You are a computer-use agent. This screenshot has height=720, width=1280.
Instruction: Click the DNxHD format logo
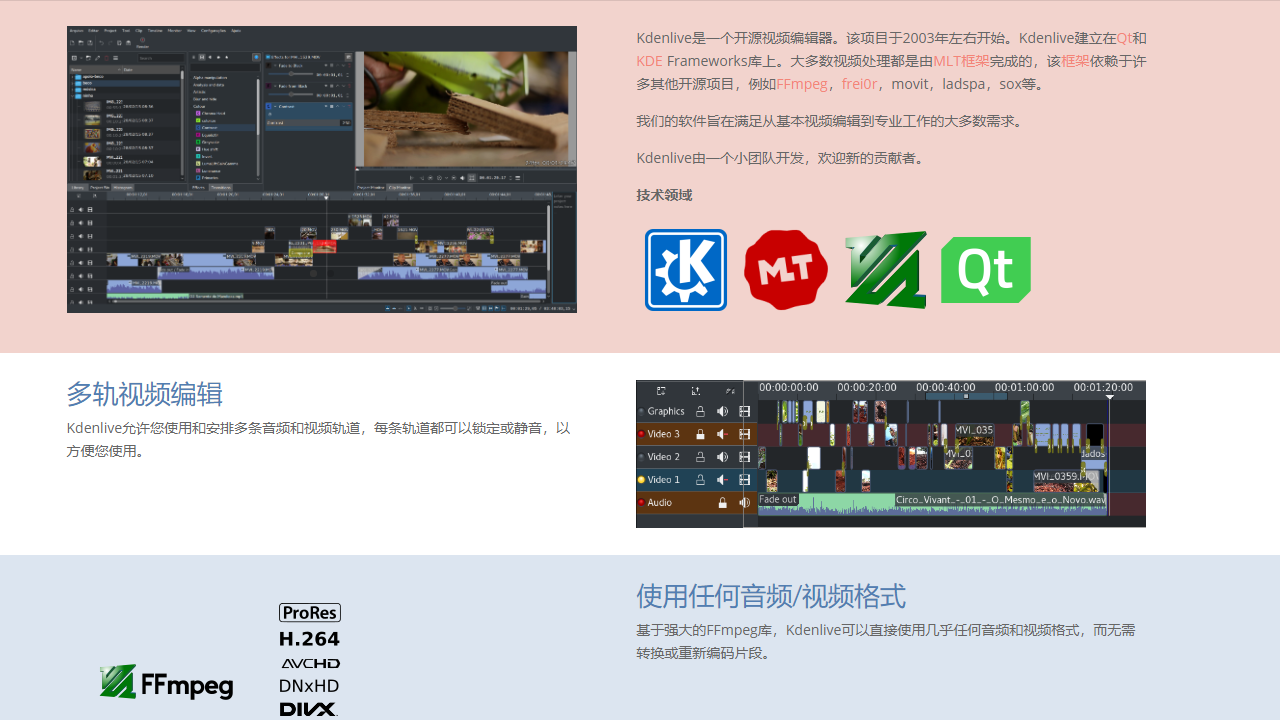click(x=309, y=686)
